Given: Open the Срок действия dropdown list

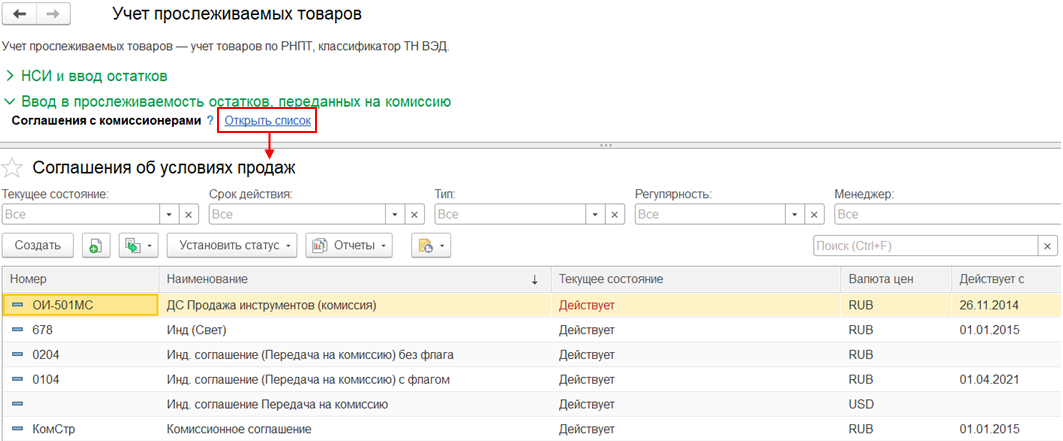Looking at the screenshot, I should click(x=394, y=214).
